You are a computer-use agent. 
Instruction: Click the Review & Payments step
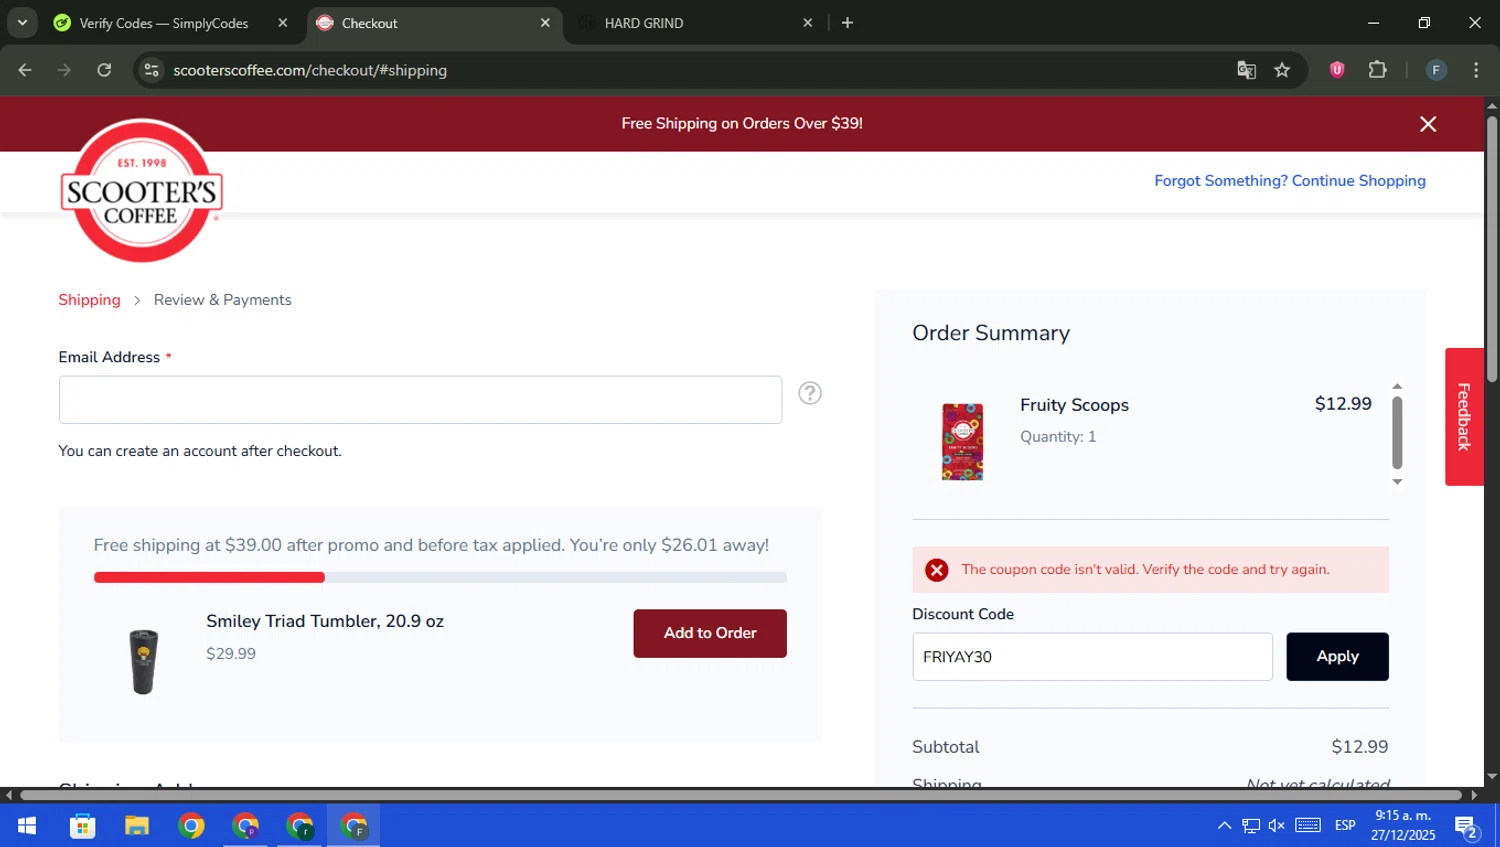pyautogui.click(x=223, y=300)
